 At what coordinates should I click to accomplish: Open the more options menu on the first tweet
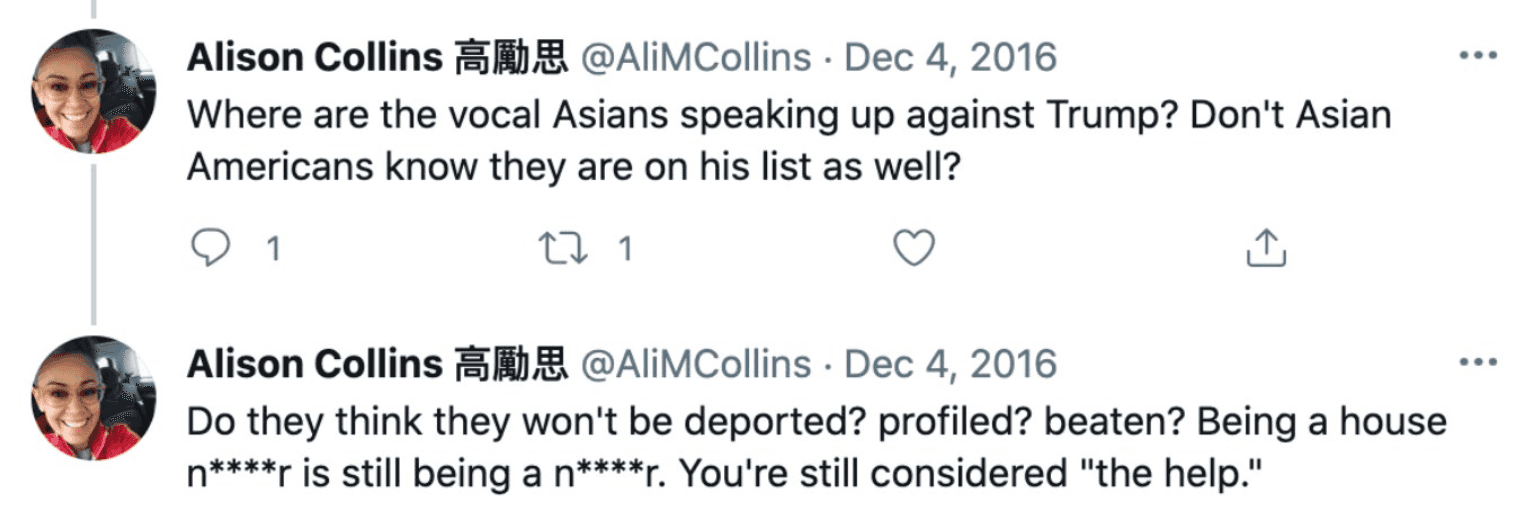pos(1477,56)
